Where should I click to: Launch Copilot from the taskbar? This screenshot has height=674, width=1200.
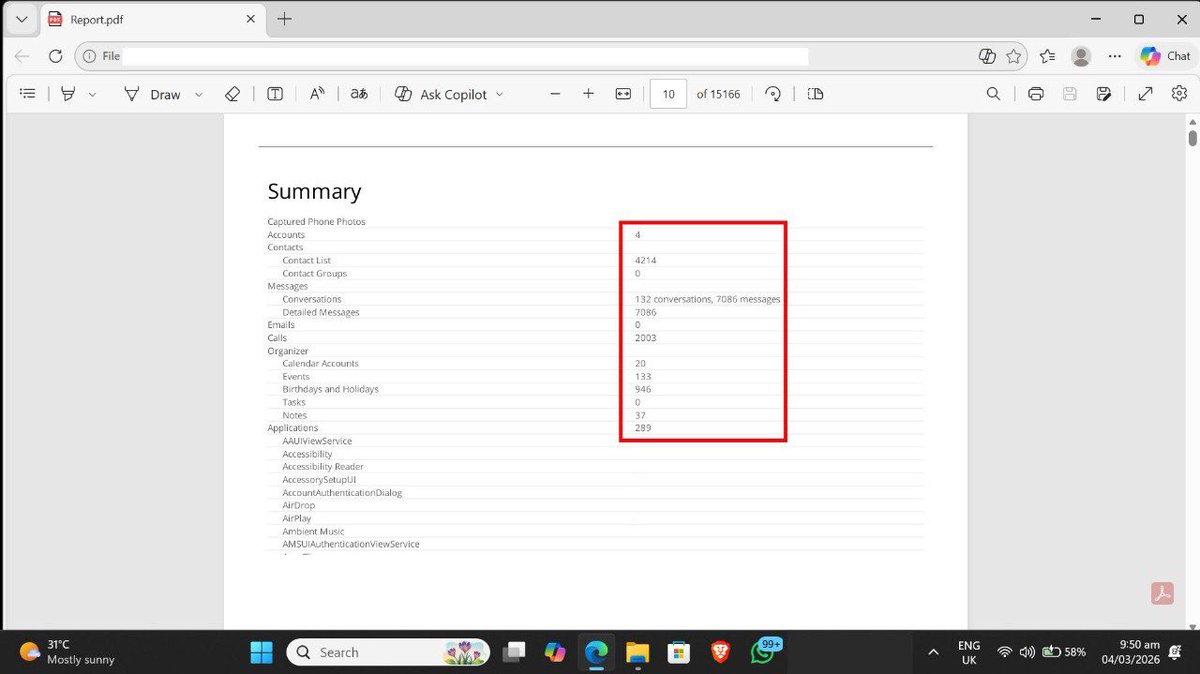tap(555, 652)
